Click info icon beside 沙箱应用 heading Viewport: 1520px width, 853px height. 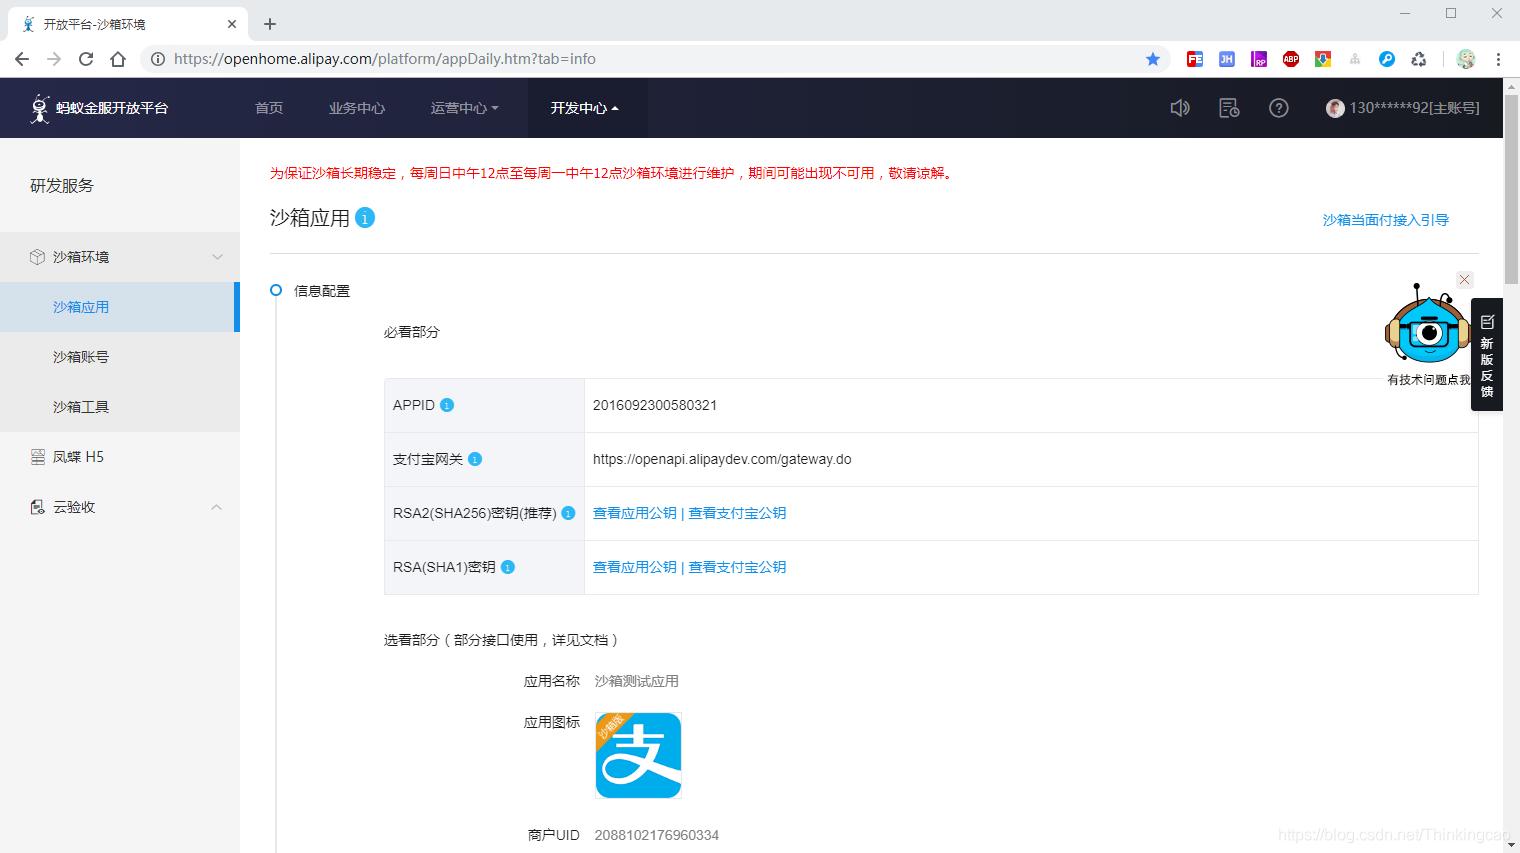pyautogui.click(x=365, y=218)
